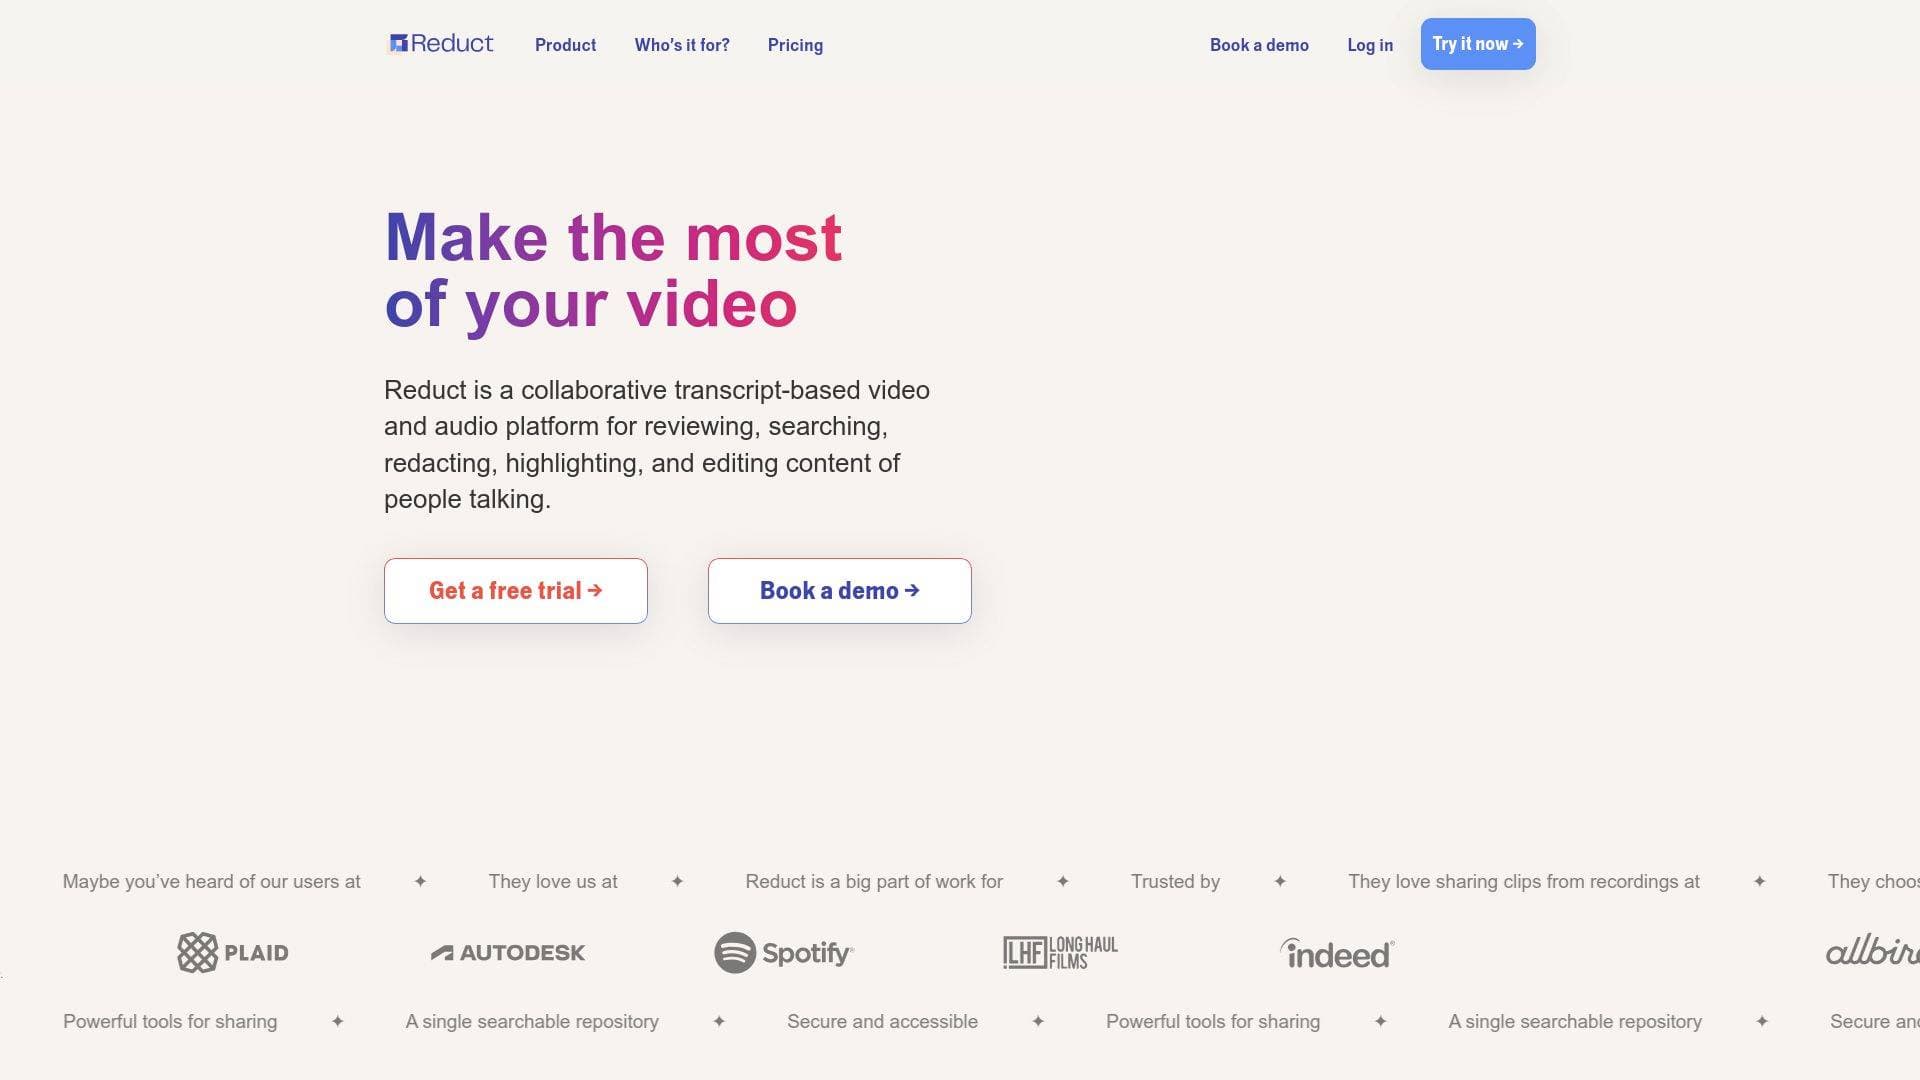Select Pricing in the navigation bar
The image size is (1920, 1080).
795,45
